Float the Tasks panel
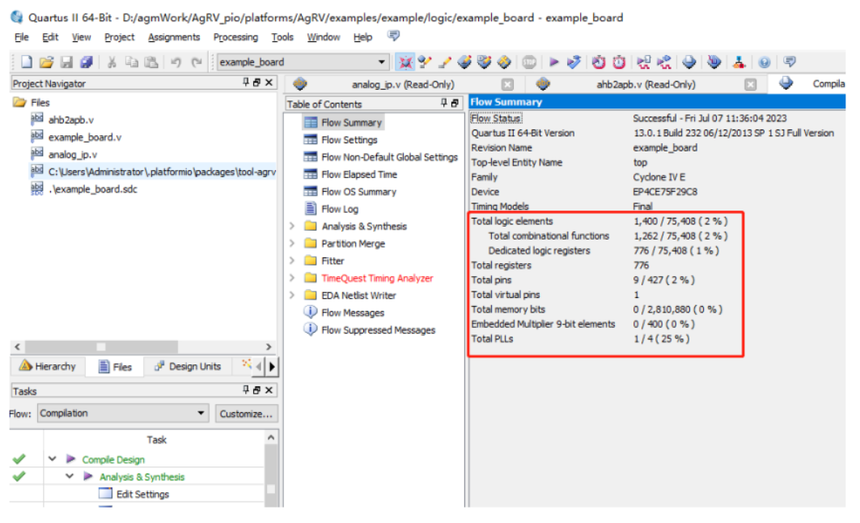The height and width of the screenshot is (523, 860). [257, 390]
